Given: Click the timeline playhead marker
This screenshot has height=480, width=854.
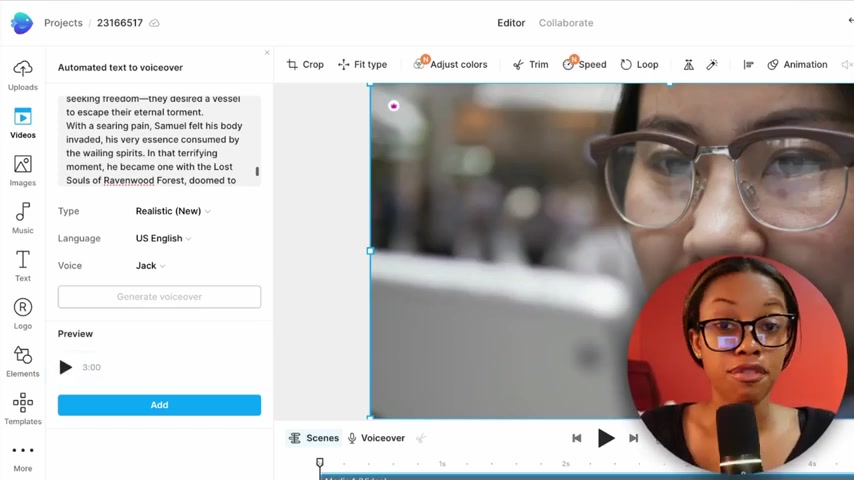Looking at the screenshot, I should point(320,463).
